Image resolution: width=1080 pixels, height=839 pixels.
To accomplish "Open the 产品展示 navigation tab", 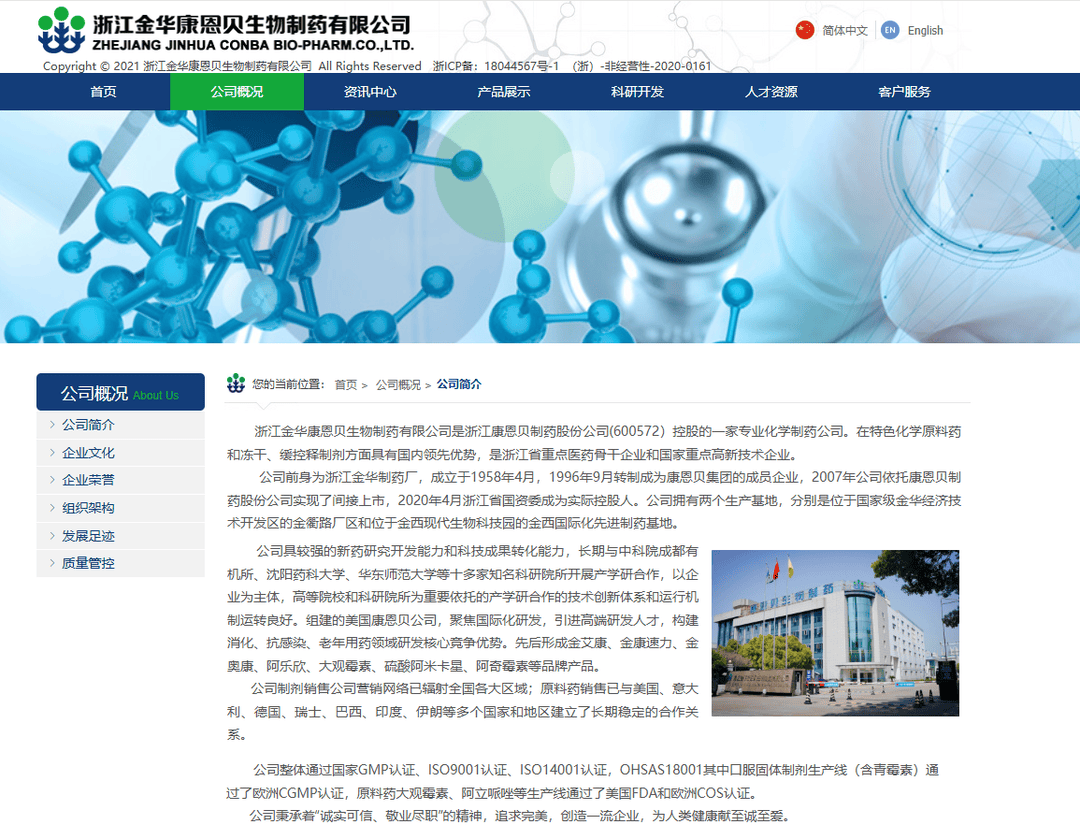I will [504, 92].
